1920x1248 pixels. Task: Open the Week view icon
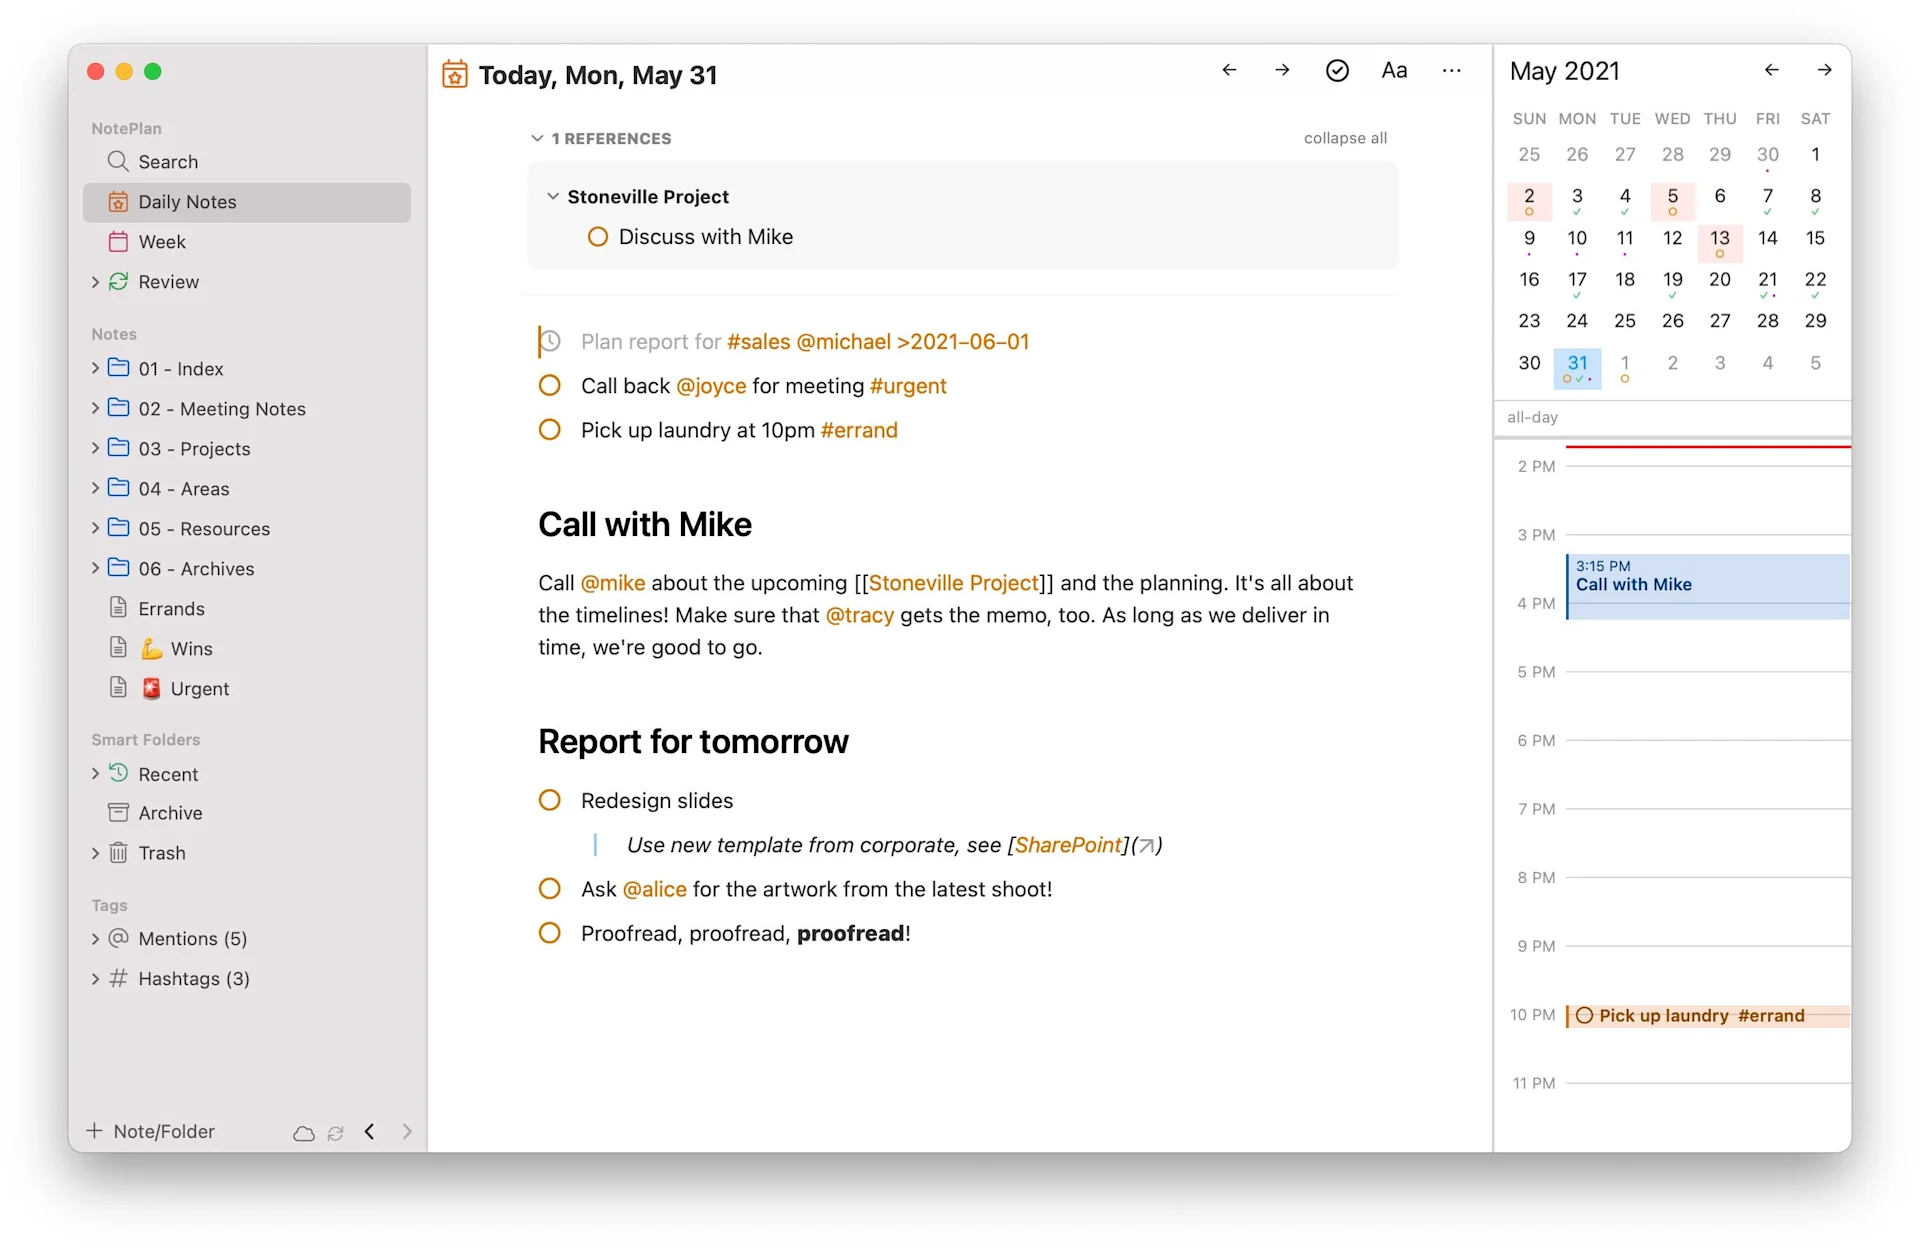point(118,241)
